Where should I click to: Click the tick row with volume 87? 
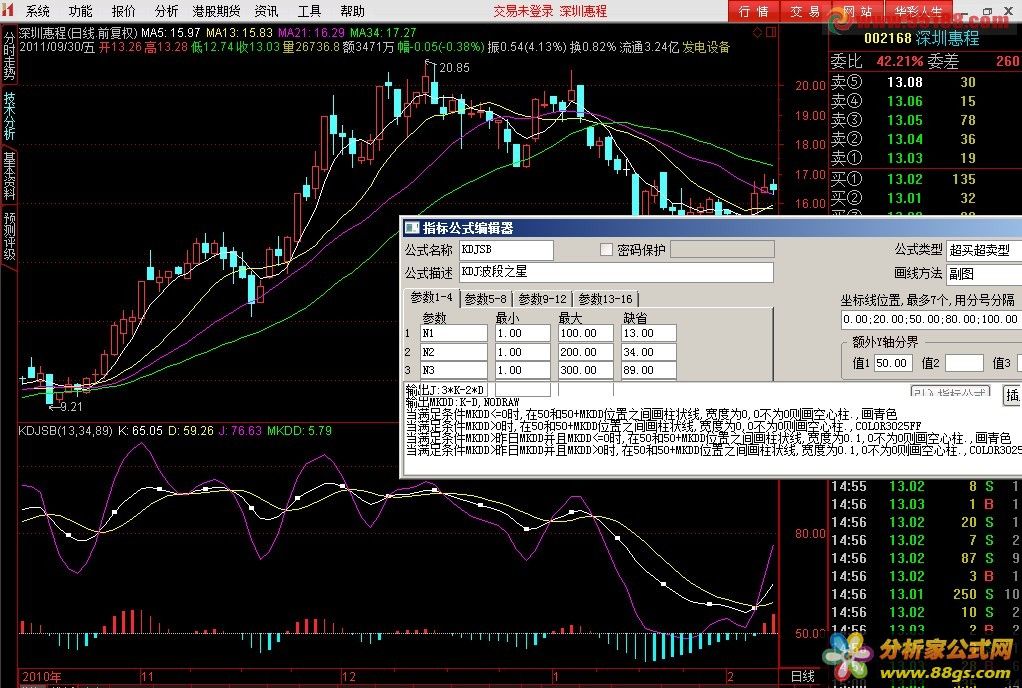coord(926,558)
